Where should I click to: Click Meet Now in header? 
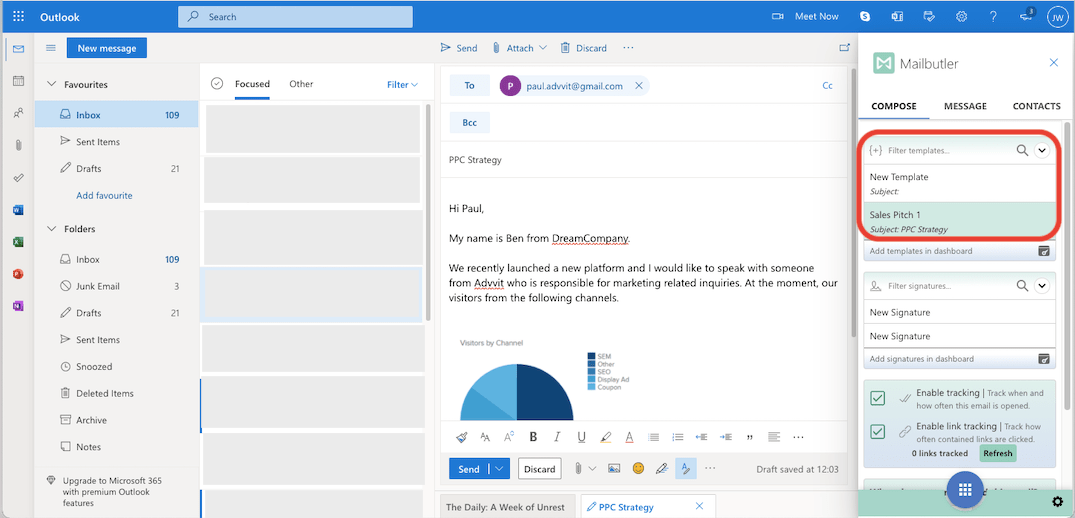pos(817,16)
